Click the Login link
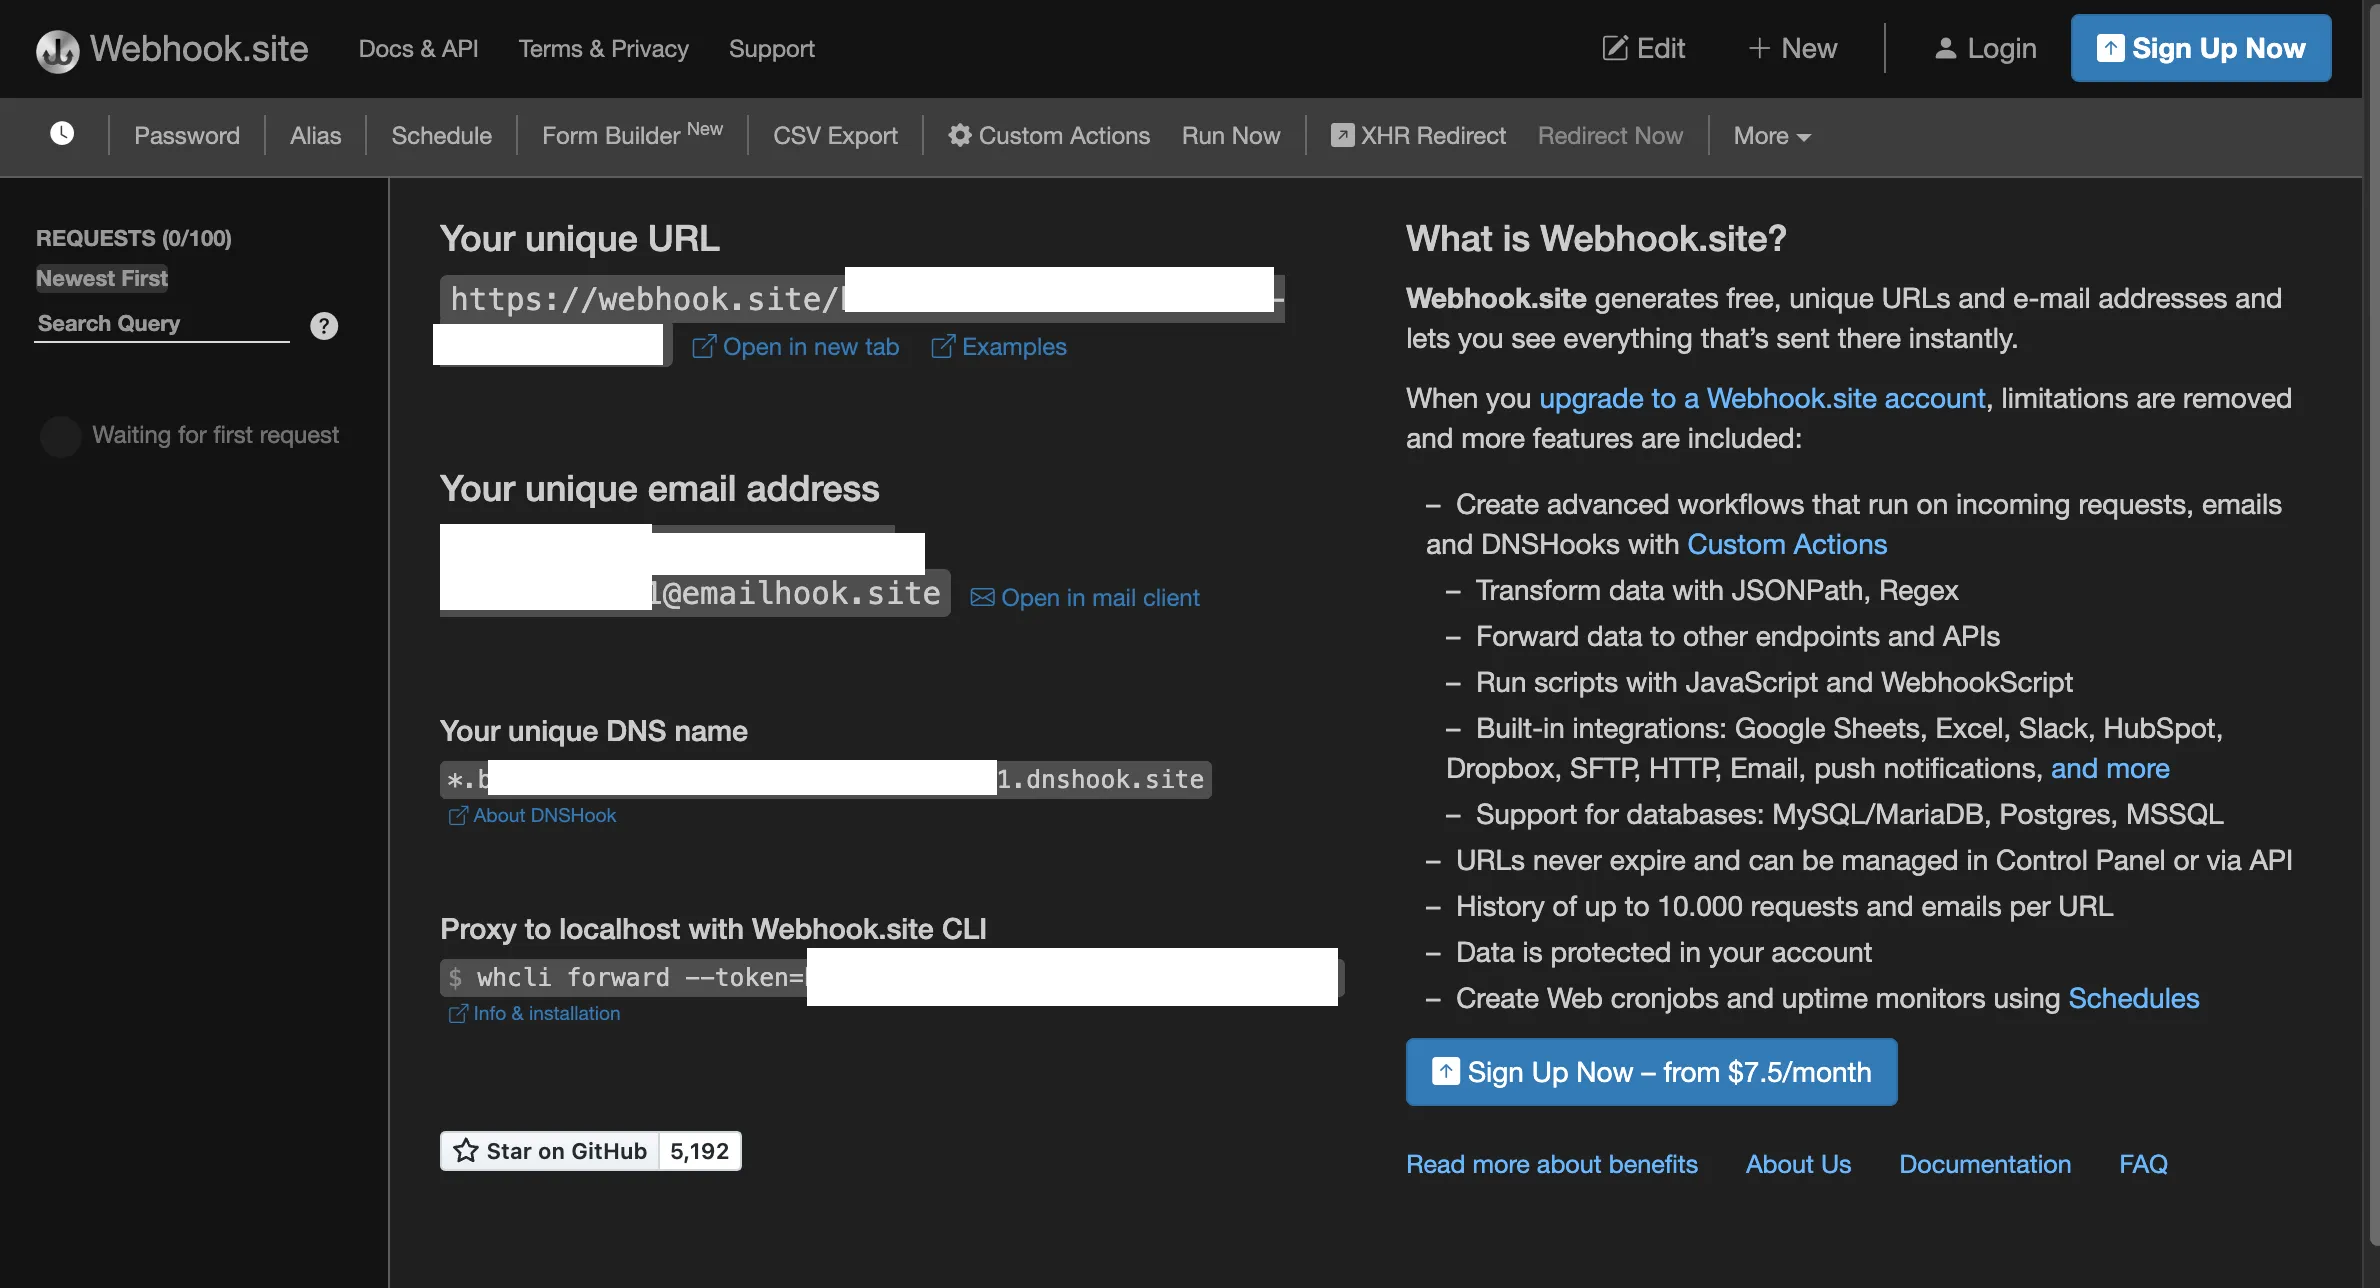2380x1288 pixels. (x=1986, y=48)
